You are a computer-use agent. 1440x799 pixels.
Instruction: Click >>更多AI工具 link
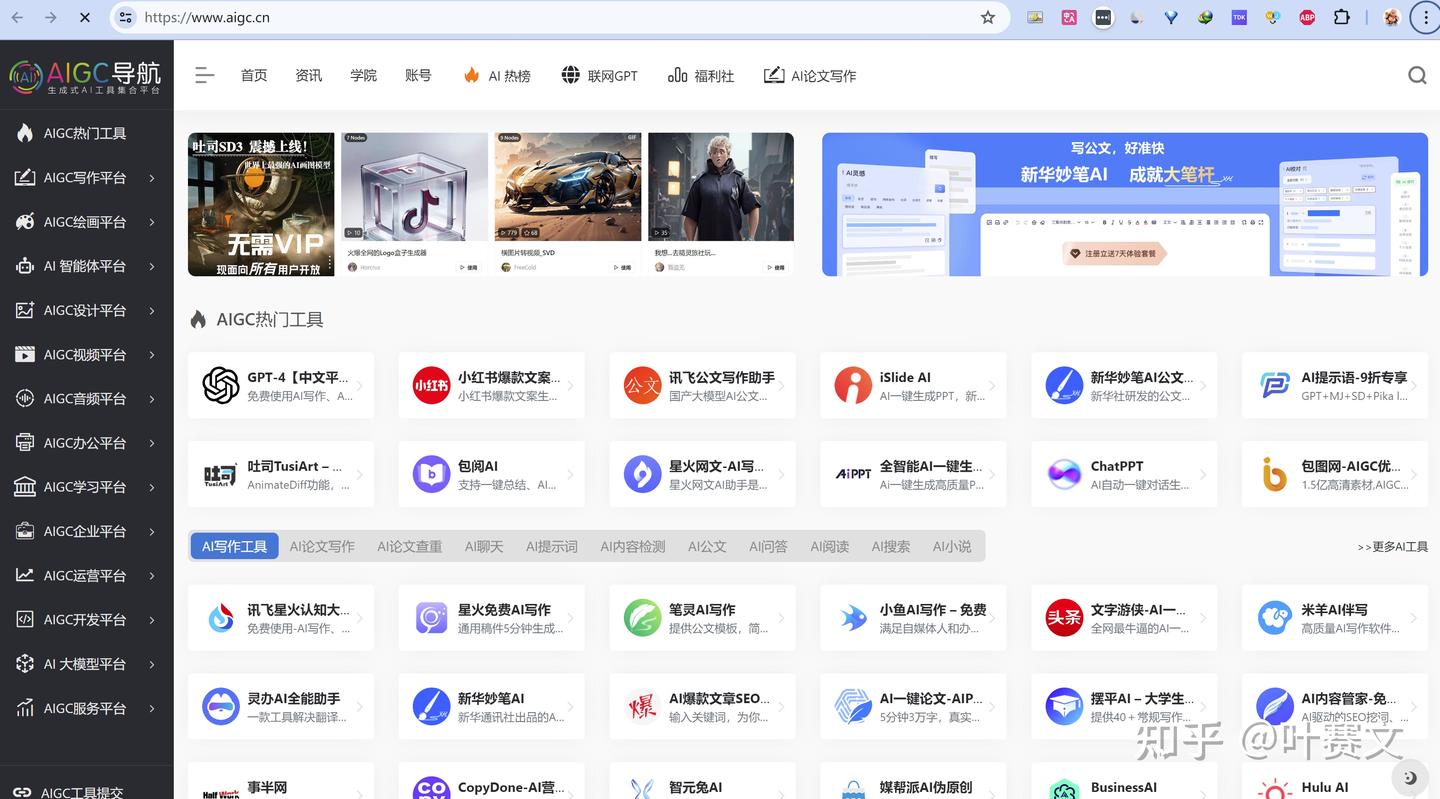point(1393,547)
